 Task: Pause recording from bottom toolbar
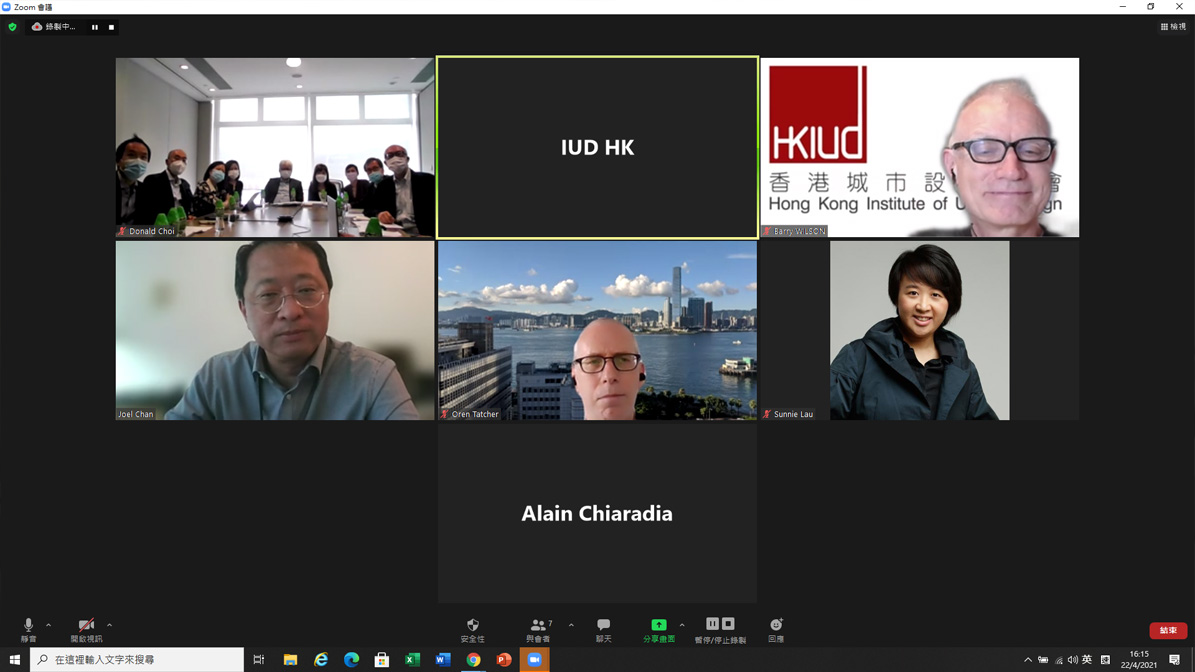tap(713, 623)
